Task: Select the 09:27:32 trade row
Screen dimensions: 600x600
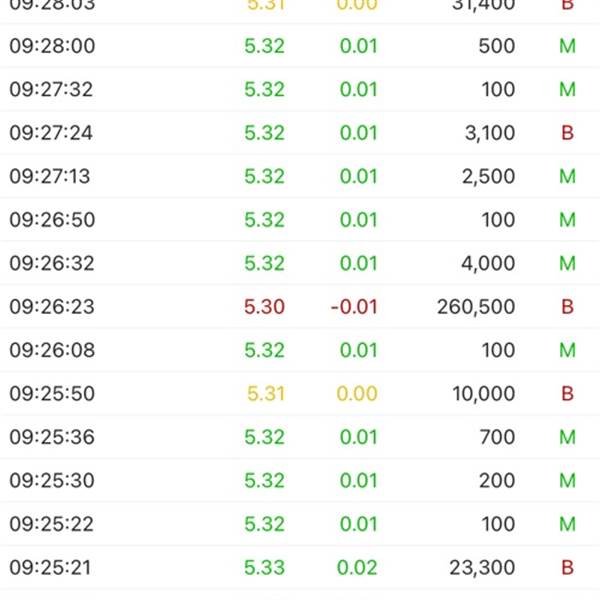Action: coord(300,90)
